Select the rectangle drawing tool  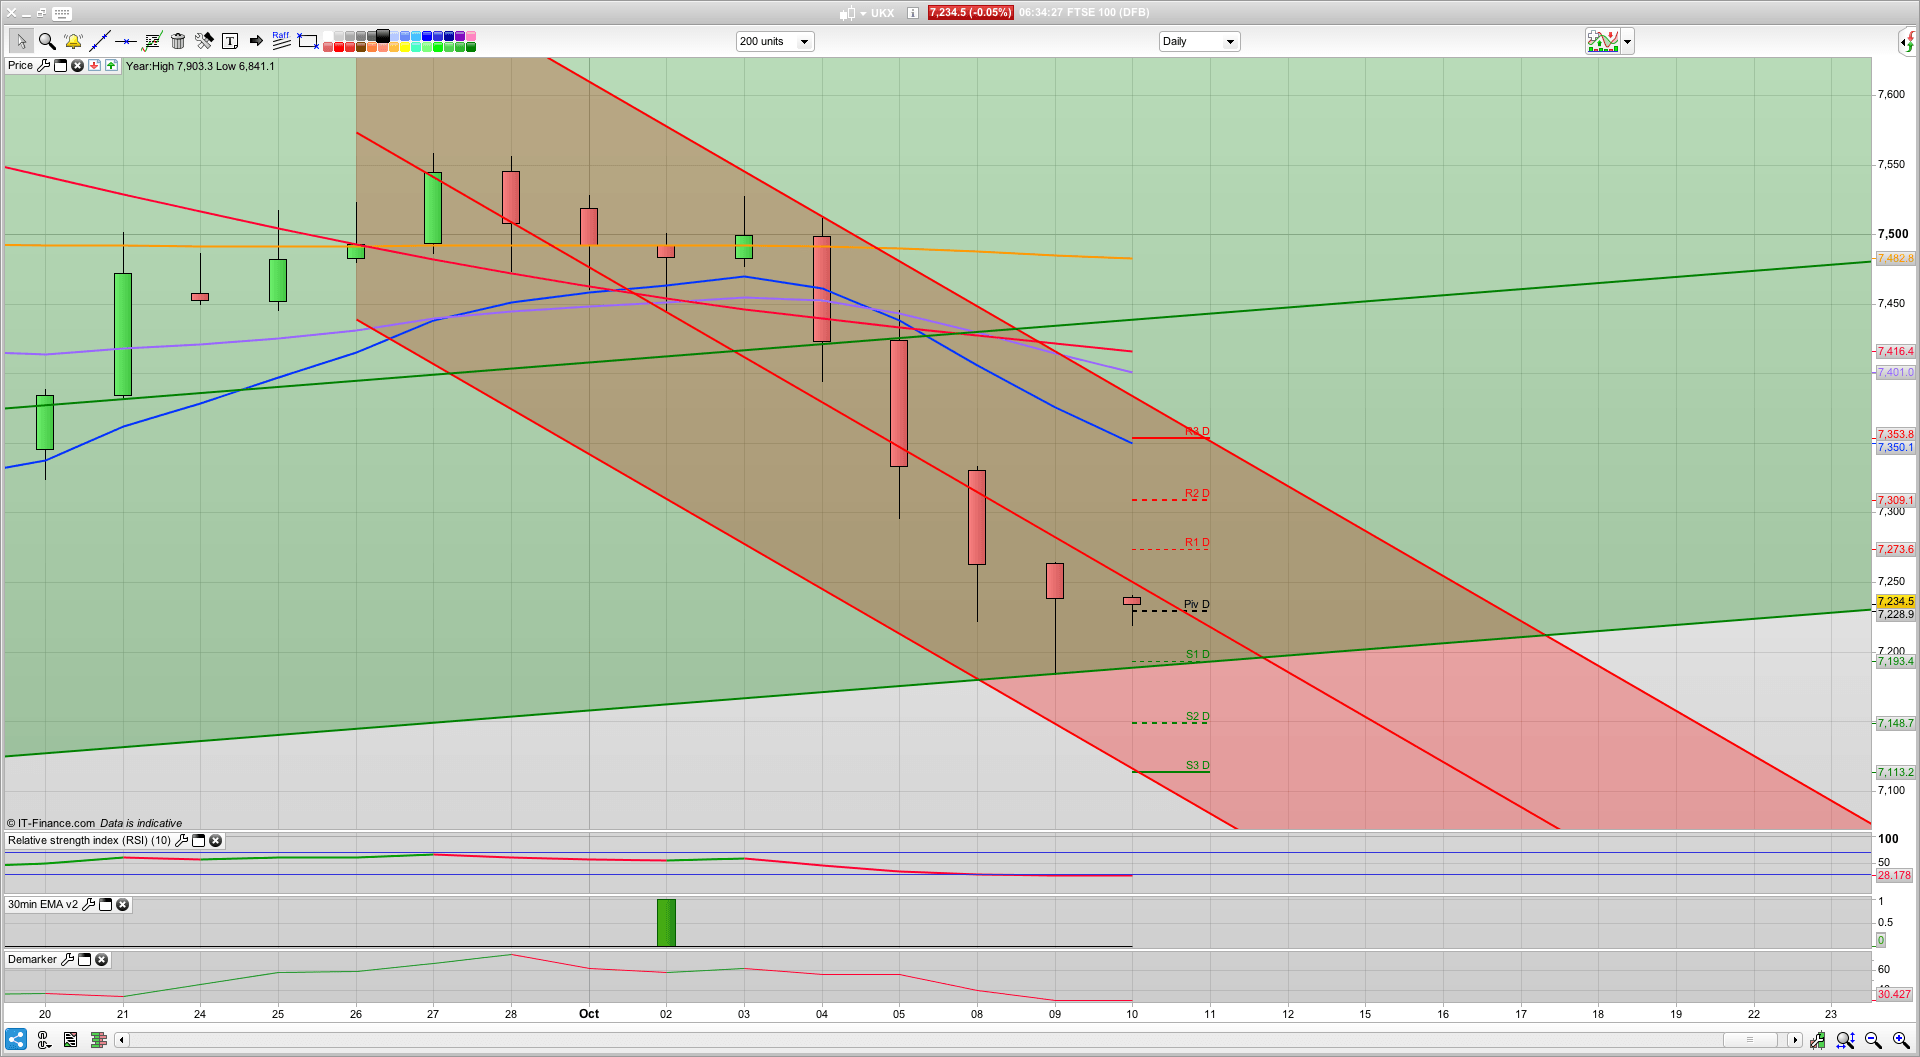pyautogui.click(x=308, y=41)
